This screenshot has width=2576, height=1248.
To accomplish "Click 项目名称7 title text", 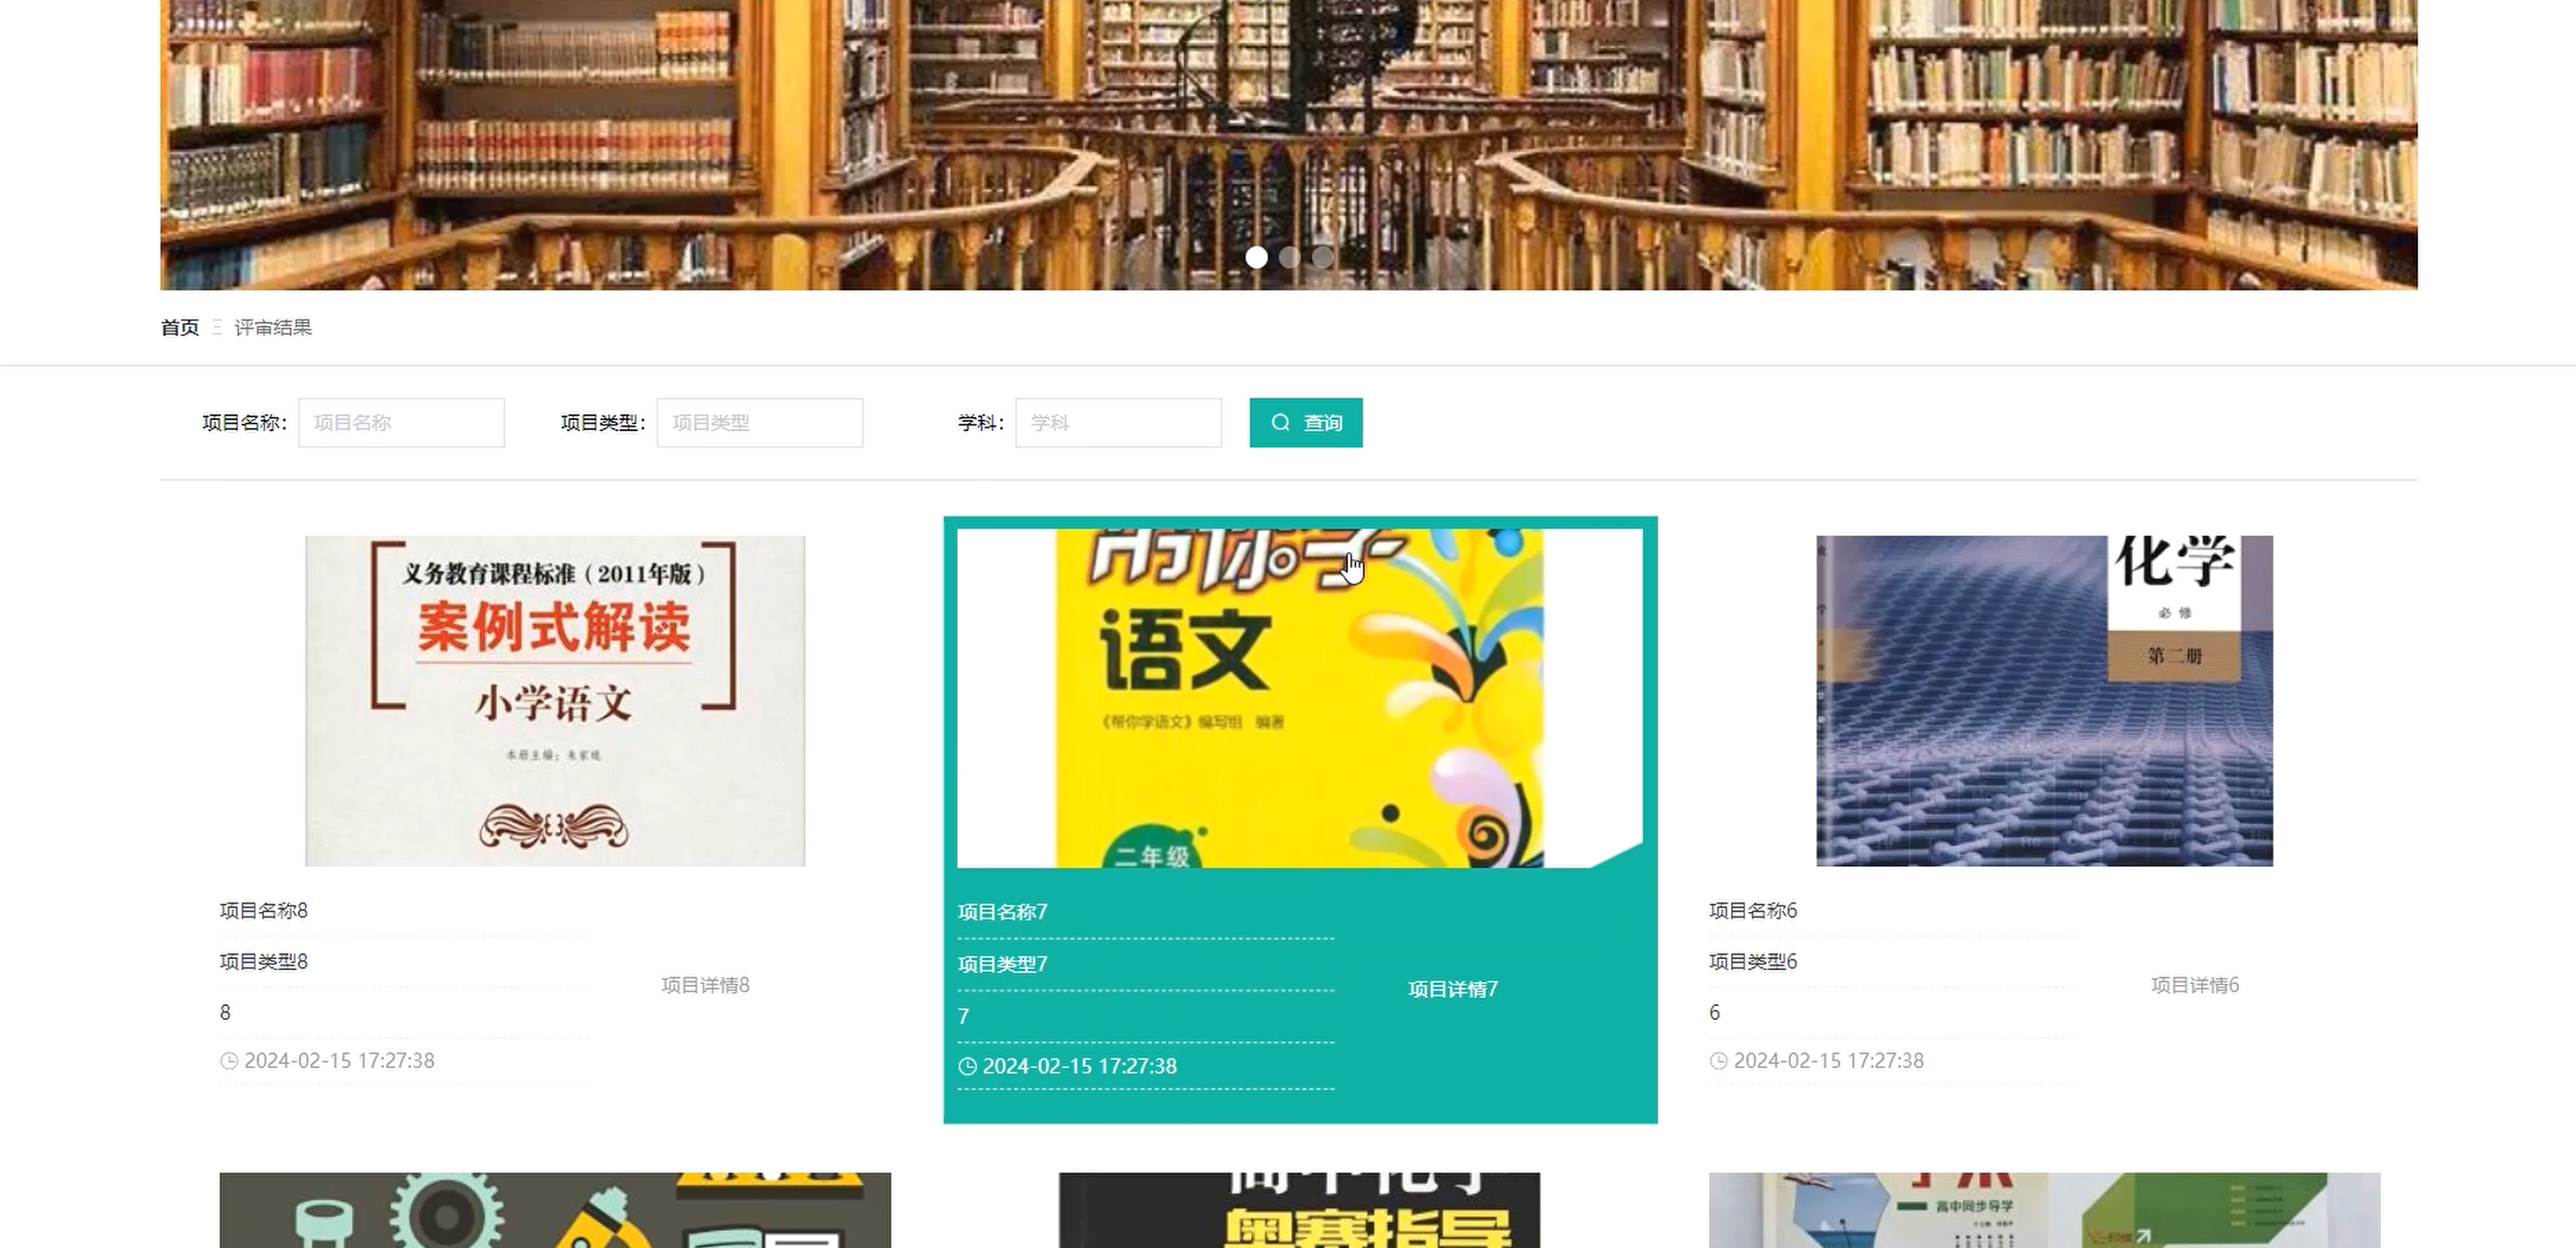I will tap(1002, 912).
